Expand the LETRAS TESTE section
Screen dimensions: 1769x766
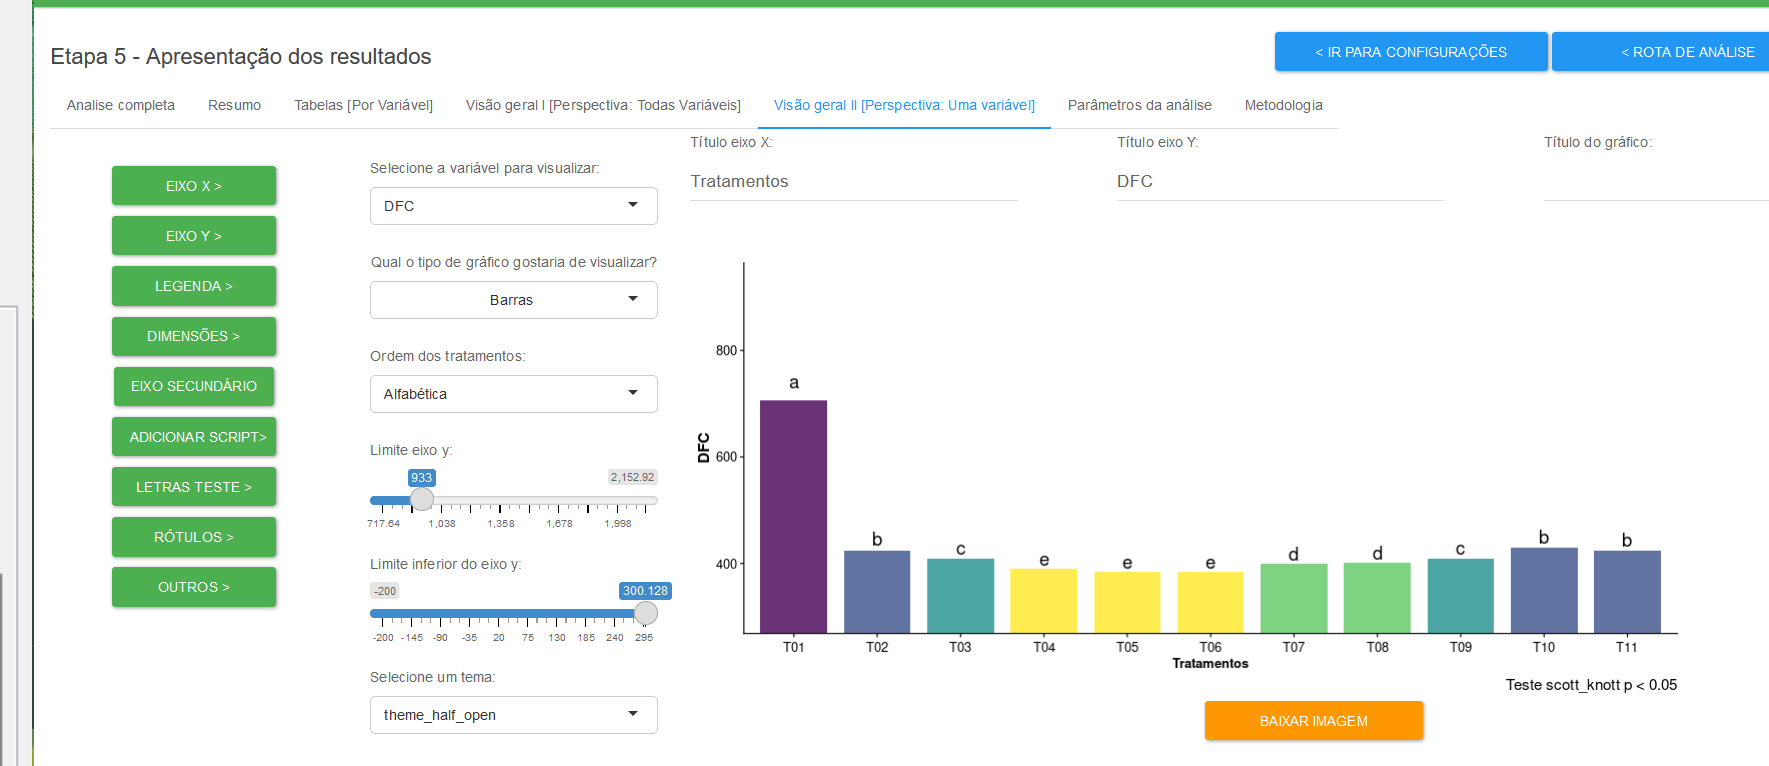(193, 487)
